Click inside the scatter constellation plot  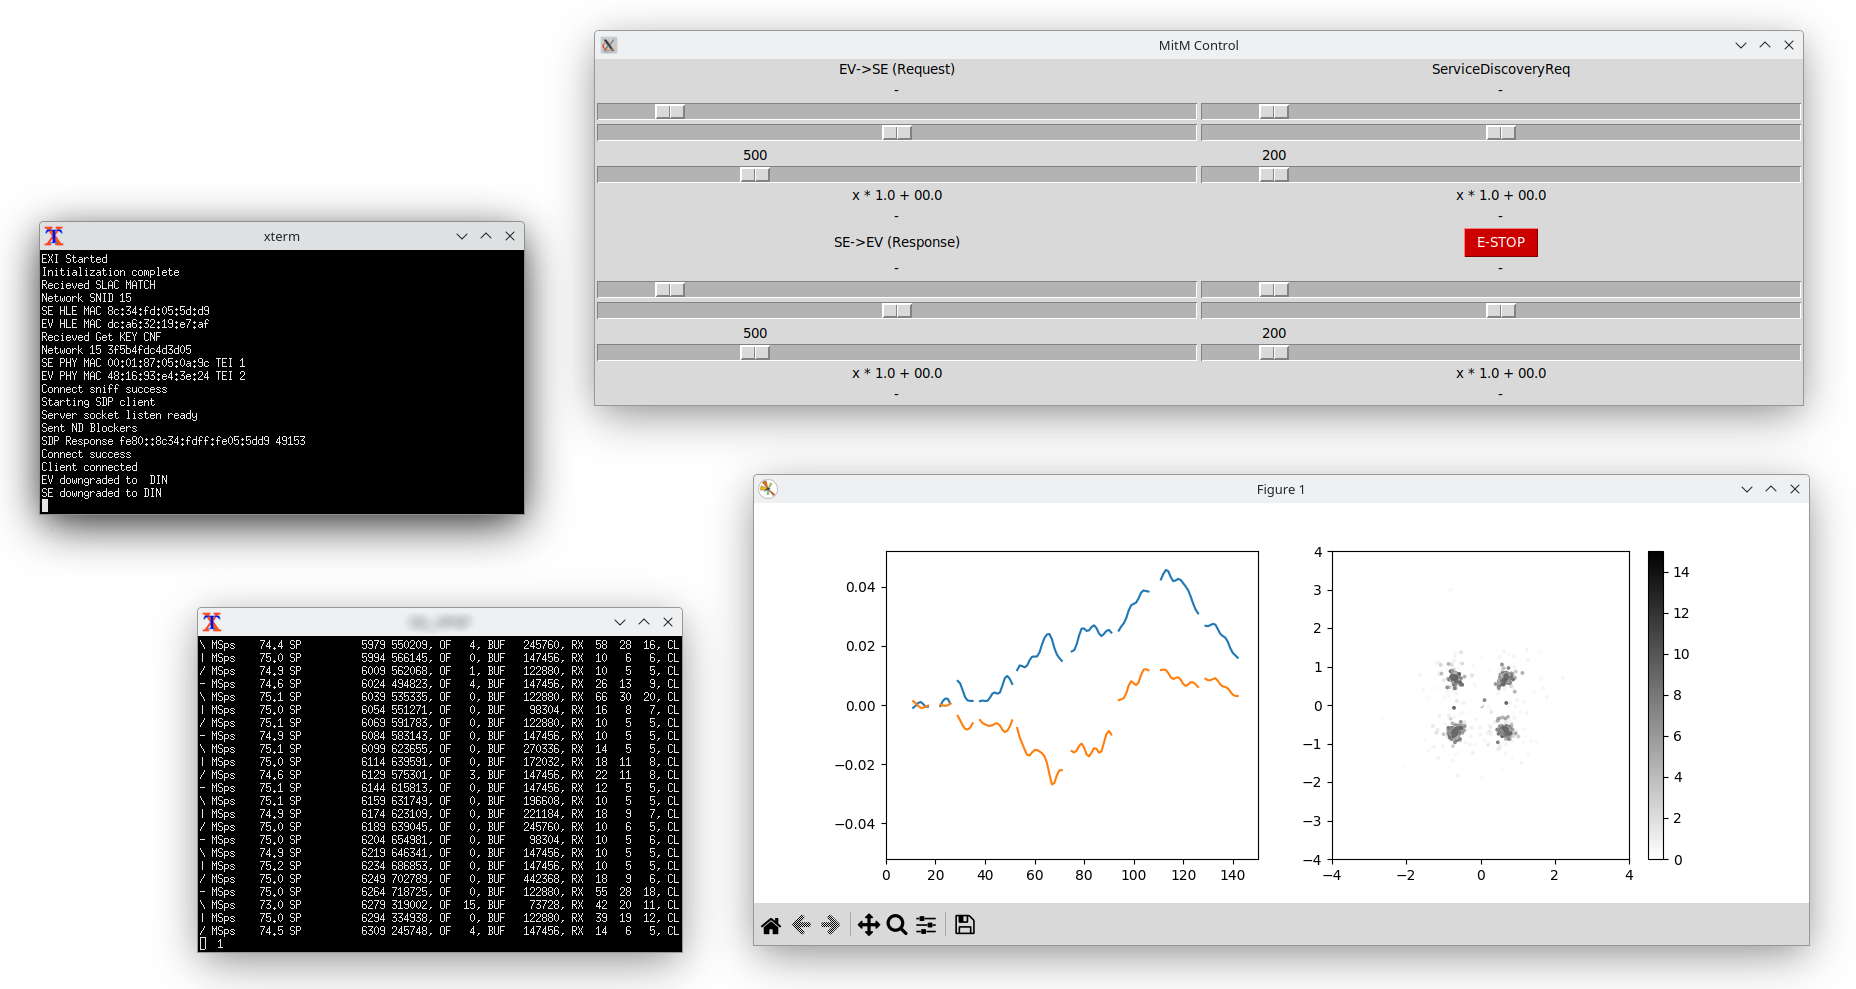1480,705
